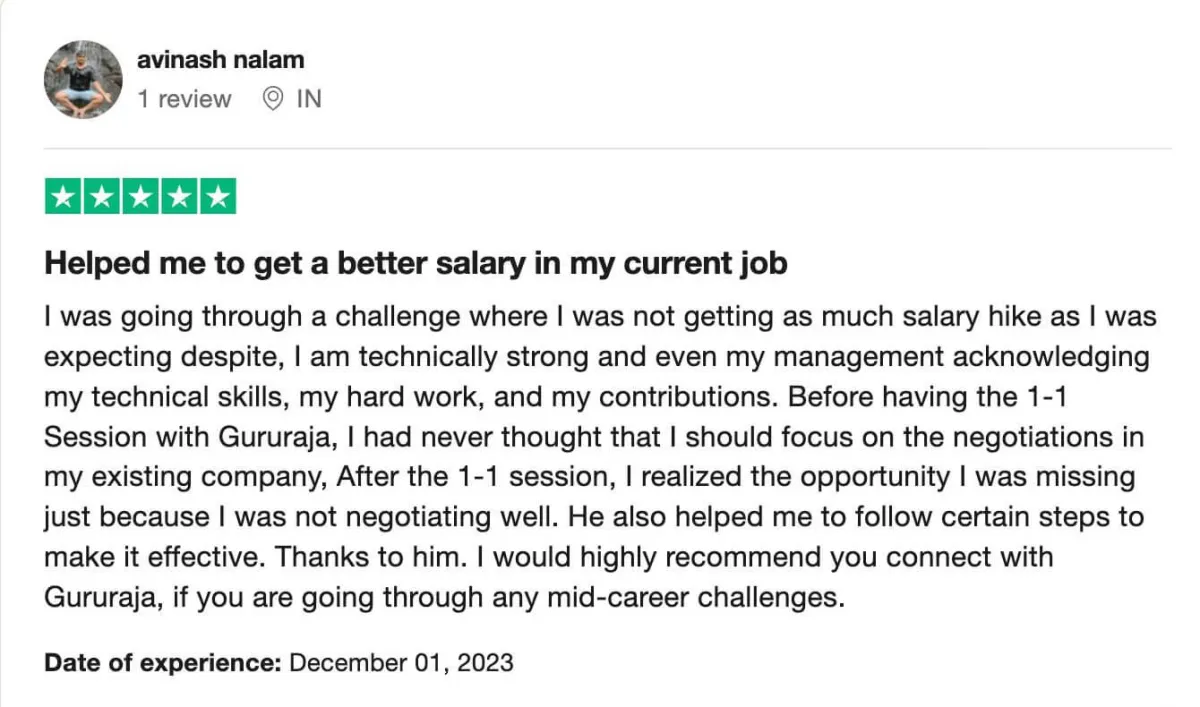Click the second green rating star
Viewport: 1200px width, 707px height.
click(102, 196)
